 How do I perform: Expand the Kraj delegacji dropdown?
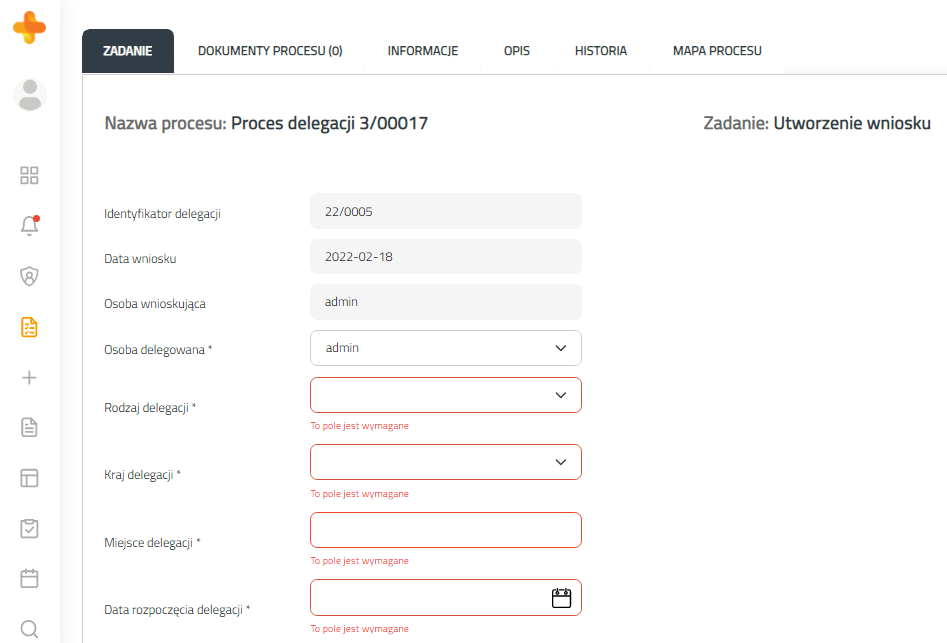(x=560, y=462)
